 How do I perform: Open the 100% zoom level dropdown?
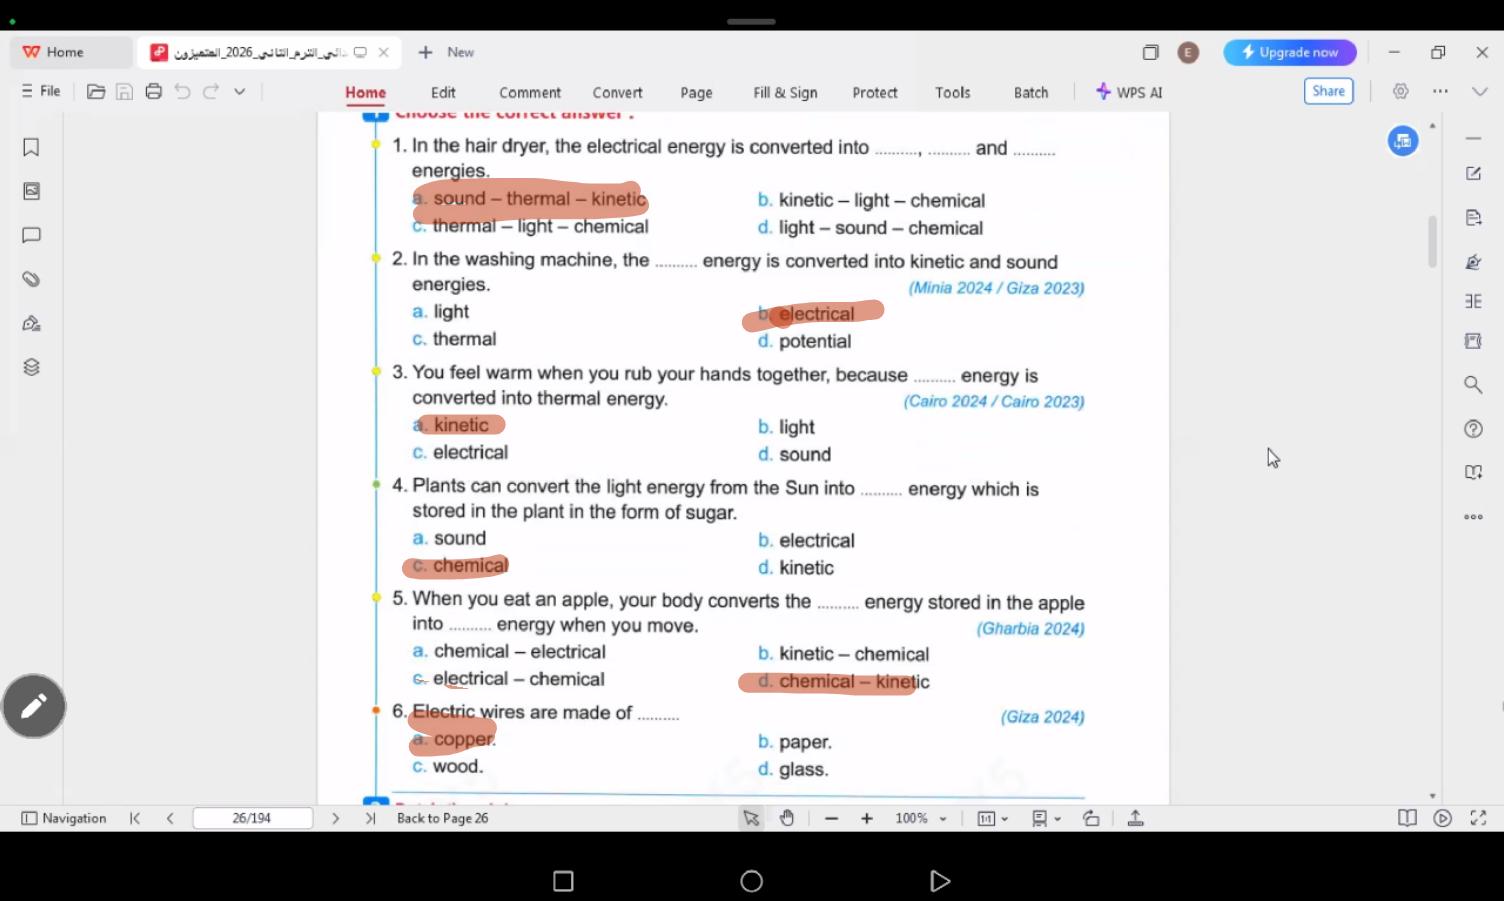coord(921,818)
